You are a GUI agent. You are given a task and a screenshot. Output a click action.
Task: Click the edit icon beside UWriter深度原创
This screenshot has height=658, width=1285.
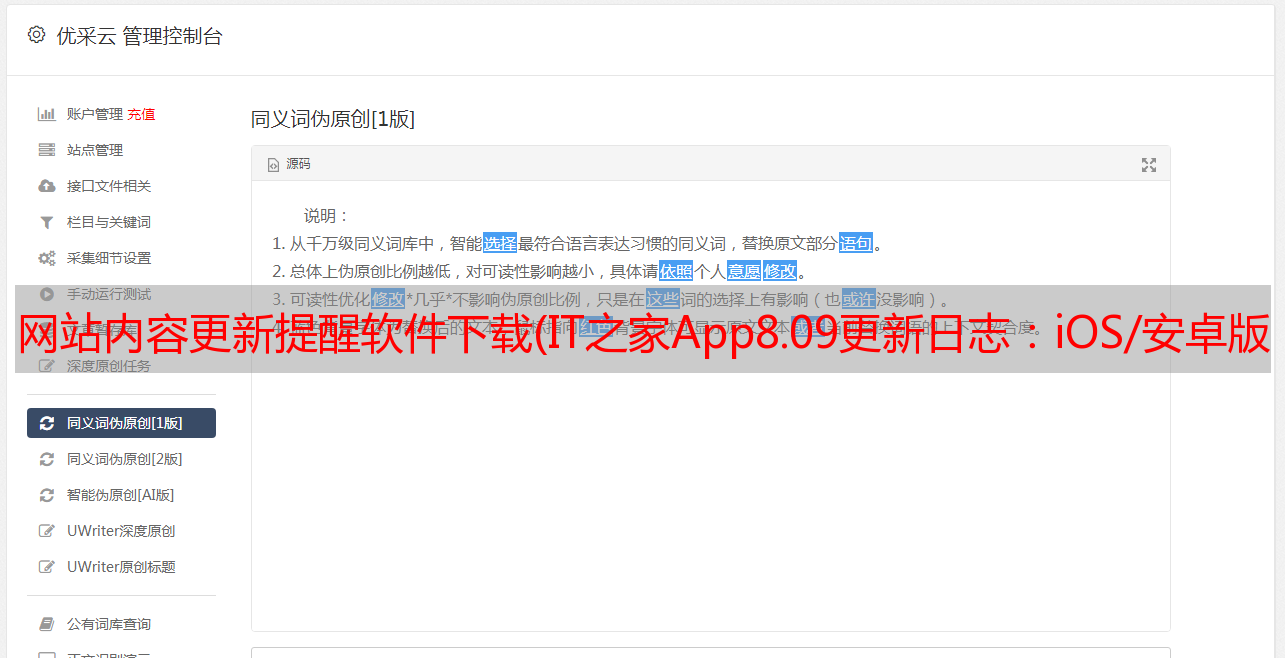coord(46,531)
